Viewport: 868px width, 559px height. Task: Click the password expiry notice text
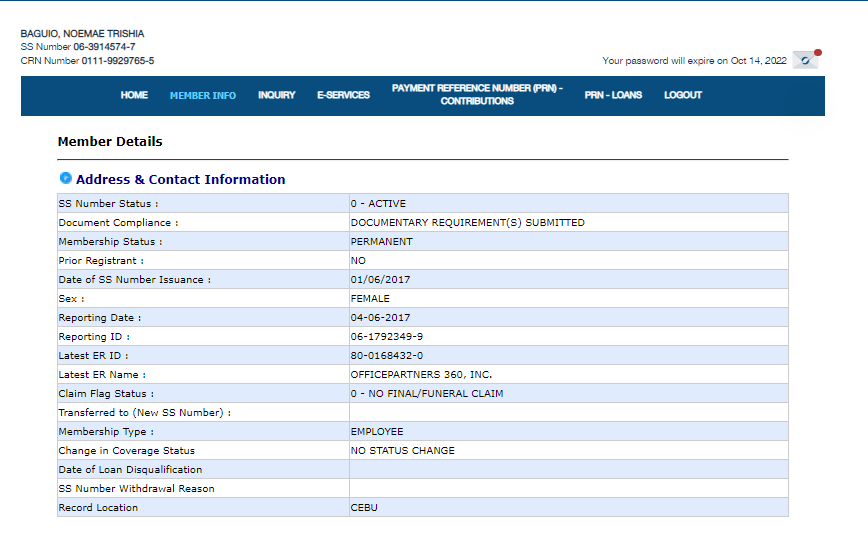[x=694, y=61]
